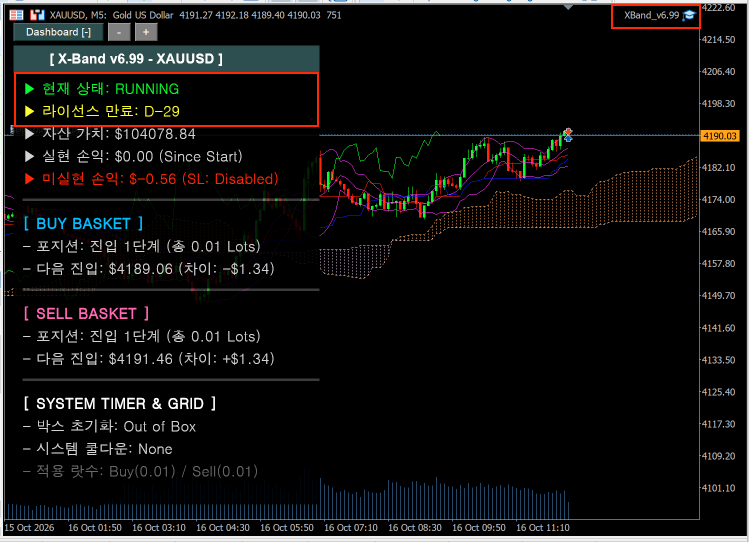Click the white arrow beside asset value line

pyautogui.click(x=30, y=134)
